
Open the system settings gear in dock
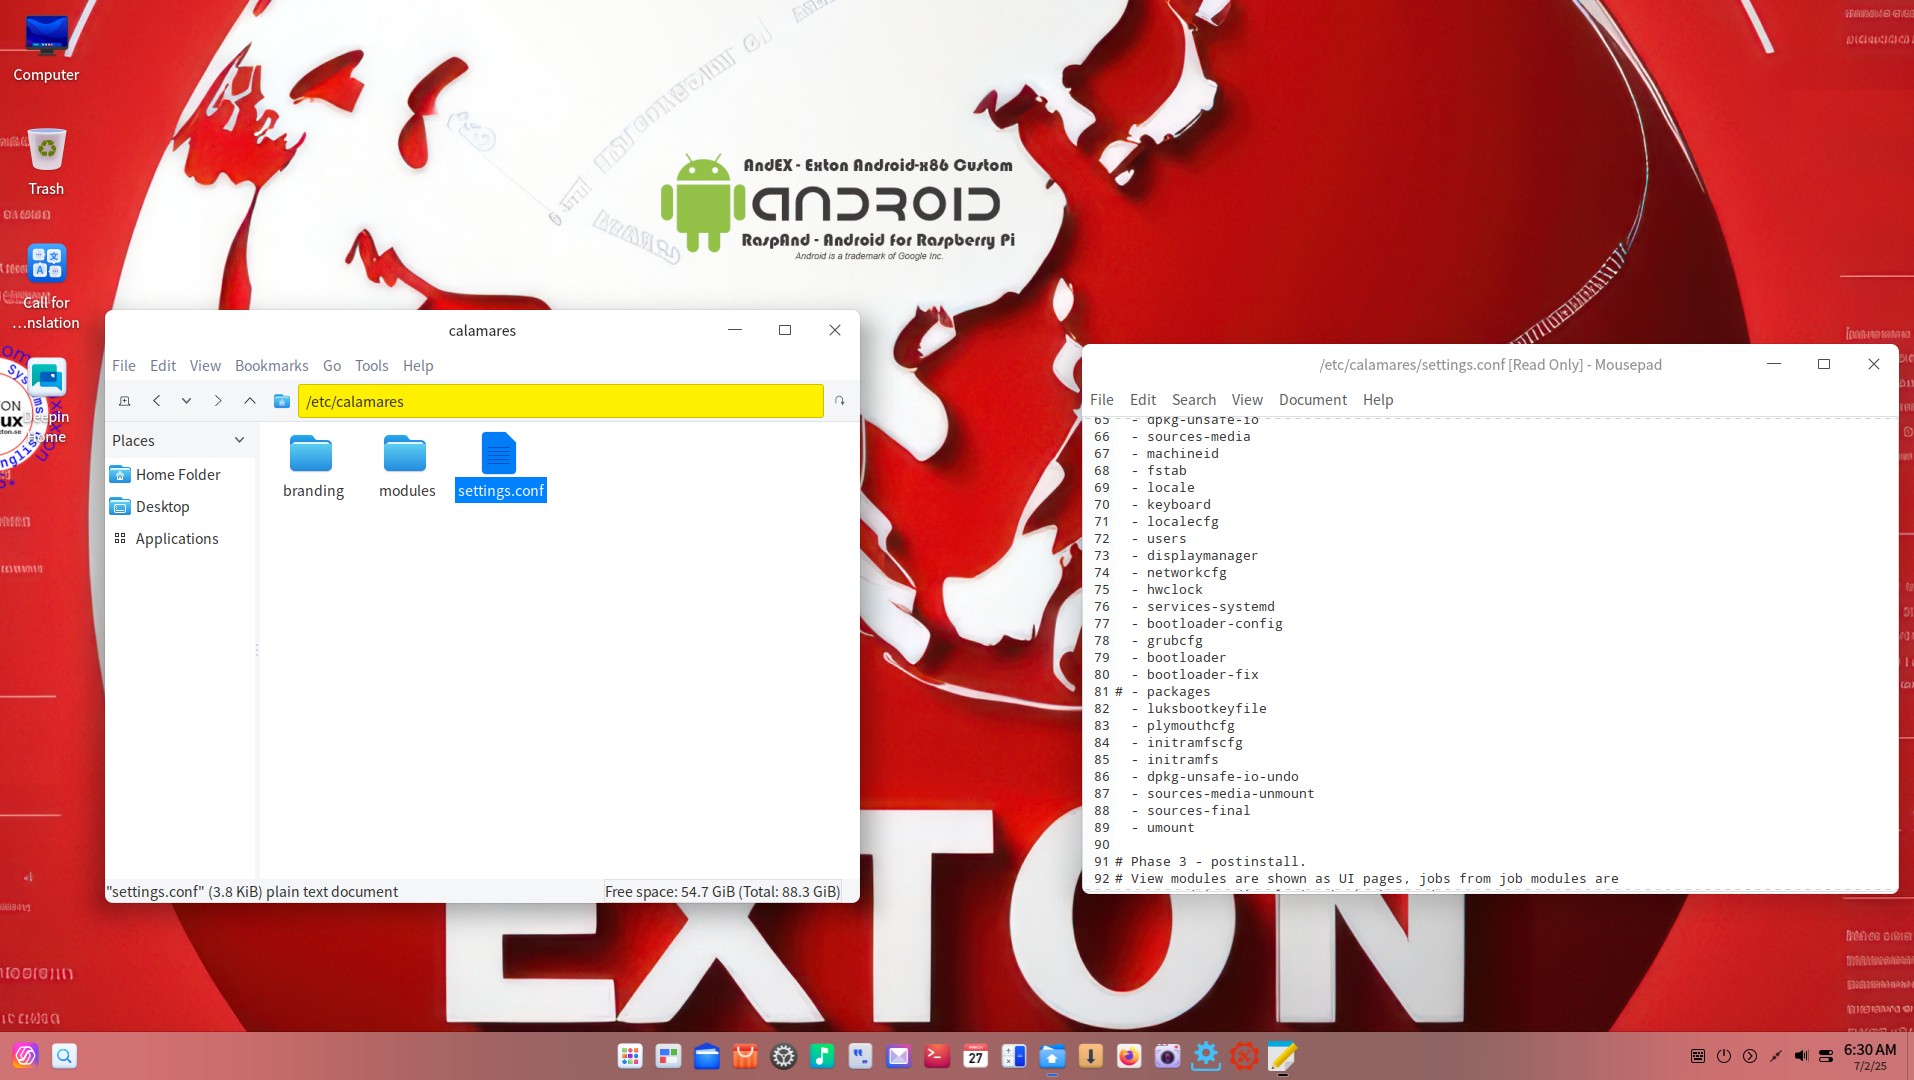pos(784,1056)
